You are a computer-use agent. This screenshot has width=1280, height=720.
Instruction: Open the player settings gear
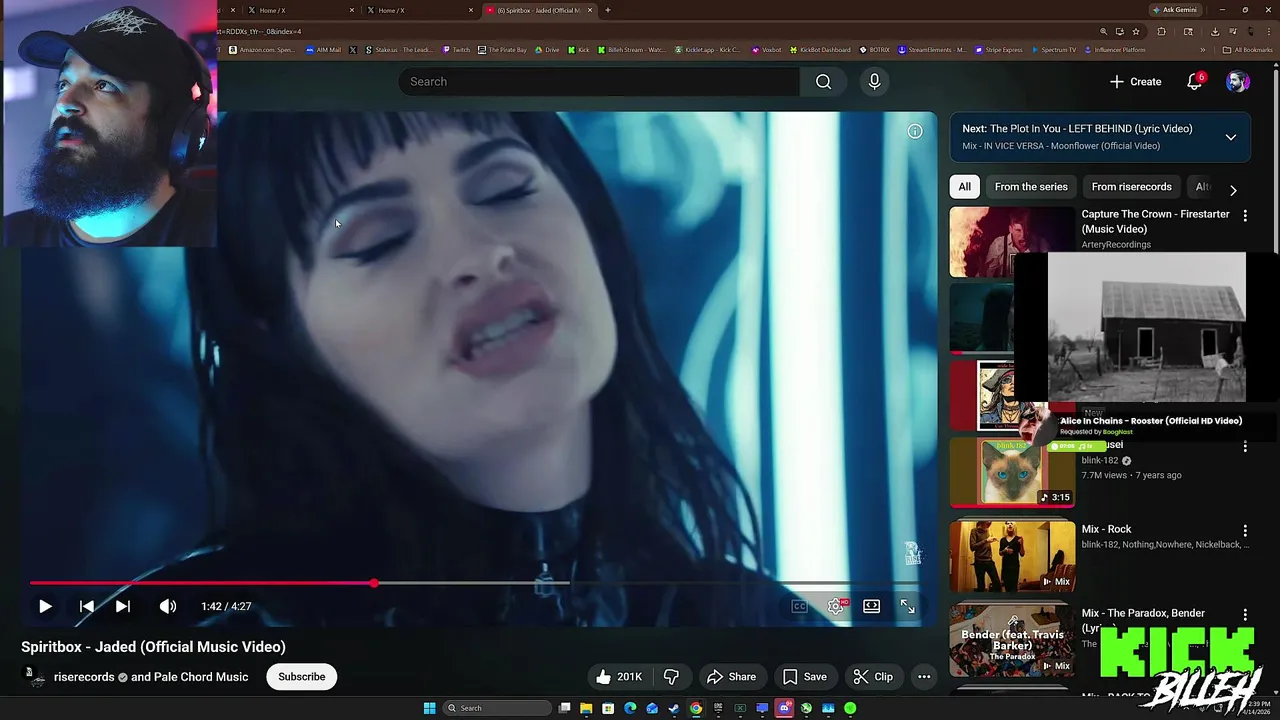point(835,606)
